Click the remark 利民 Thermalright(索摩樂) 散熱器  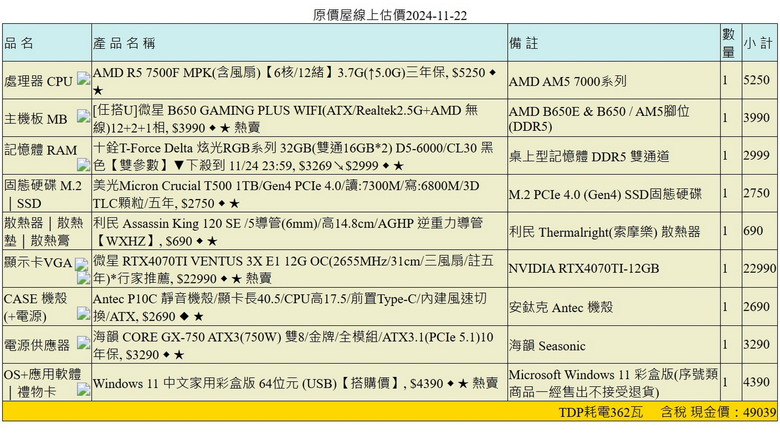604,232
